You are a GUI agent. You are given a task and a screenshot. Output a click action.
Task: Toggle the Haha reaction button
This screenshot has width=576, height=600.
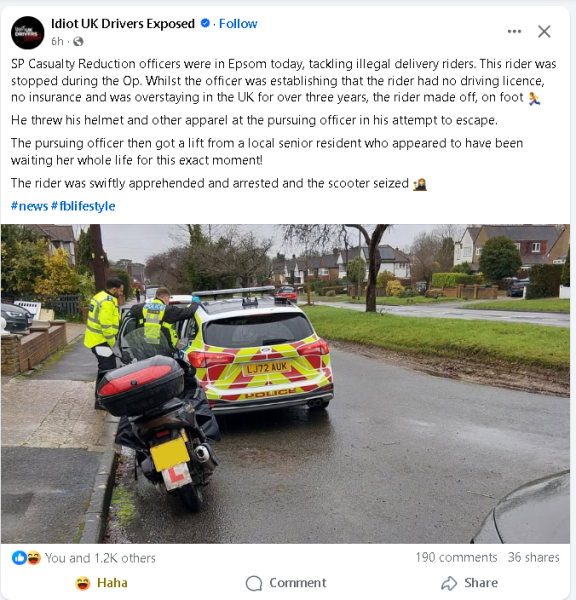coord(101,583)
